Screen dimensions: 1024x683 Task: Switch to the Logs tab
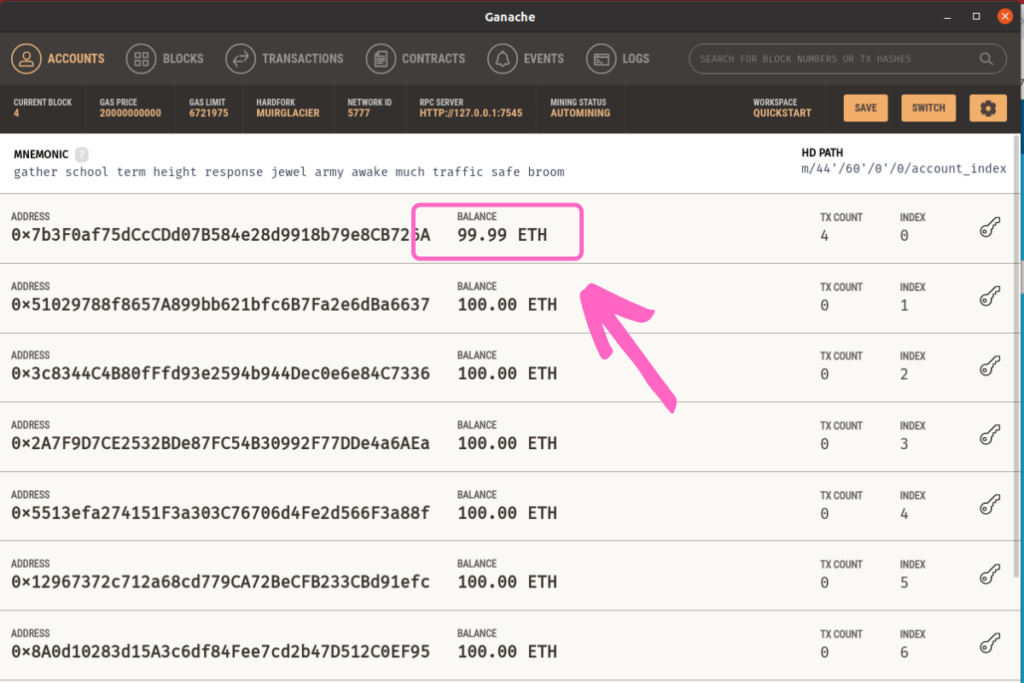pyautogui.click(x=618, y=59)
